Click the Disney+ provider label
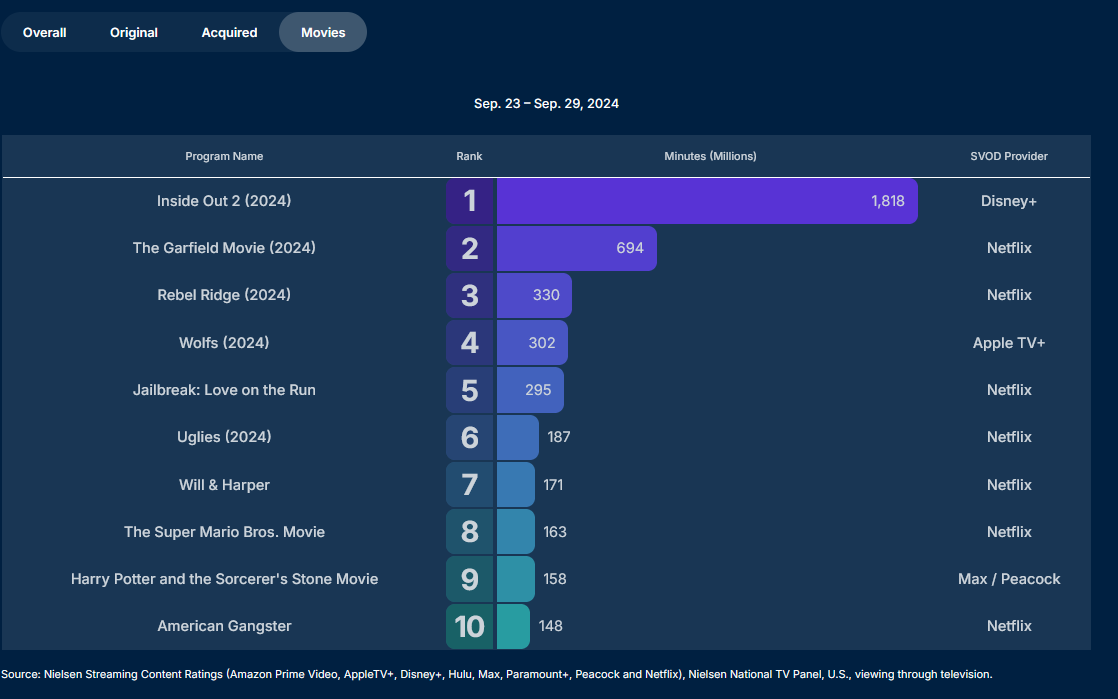Screen dimensions: 1118x699 coord(1008,201)
